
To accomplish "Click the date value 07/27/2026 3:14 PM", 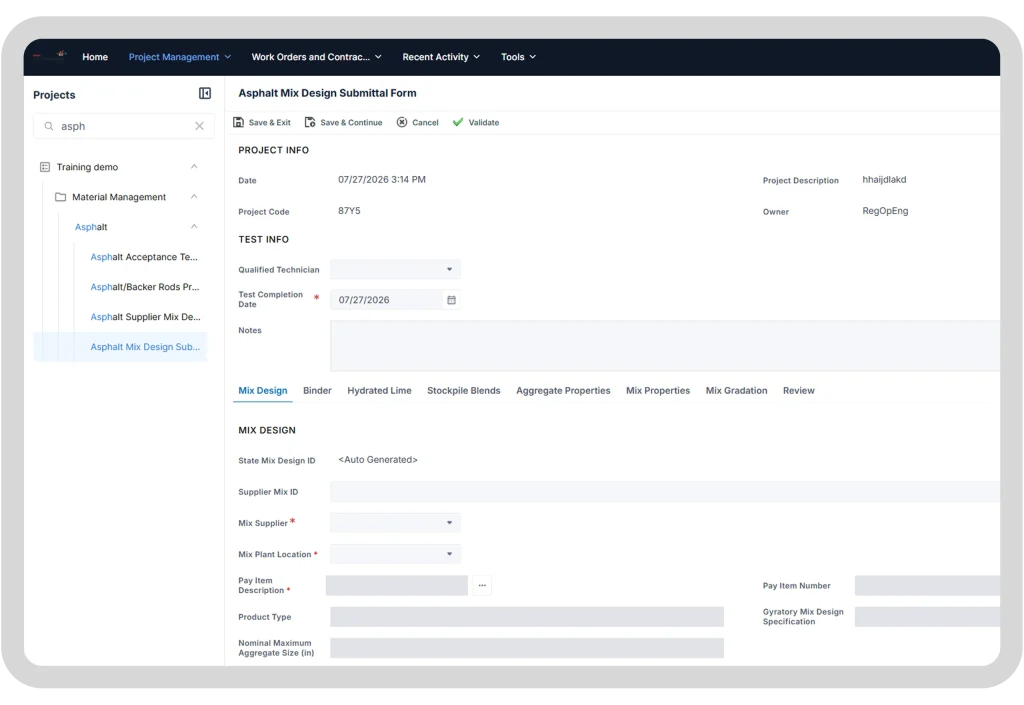I will tap(381, 180).
